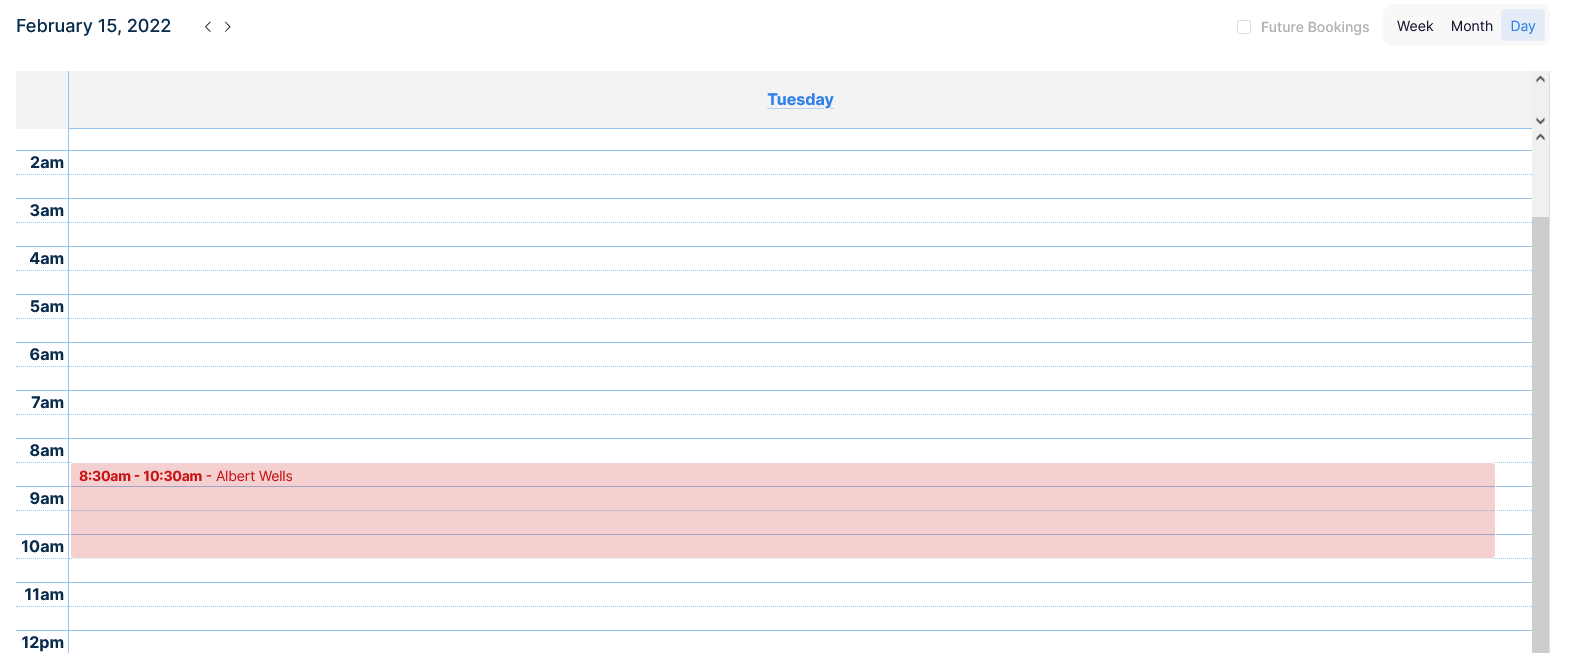Pick the 6am time slot row
The width and height of the screenshot is (1572, 653).
point(800,355)
